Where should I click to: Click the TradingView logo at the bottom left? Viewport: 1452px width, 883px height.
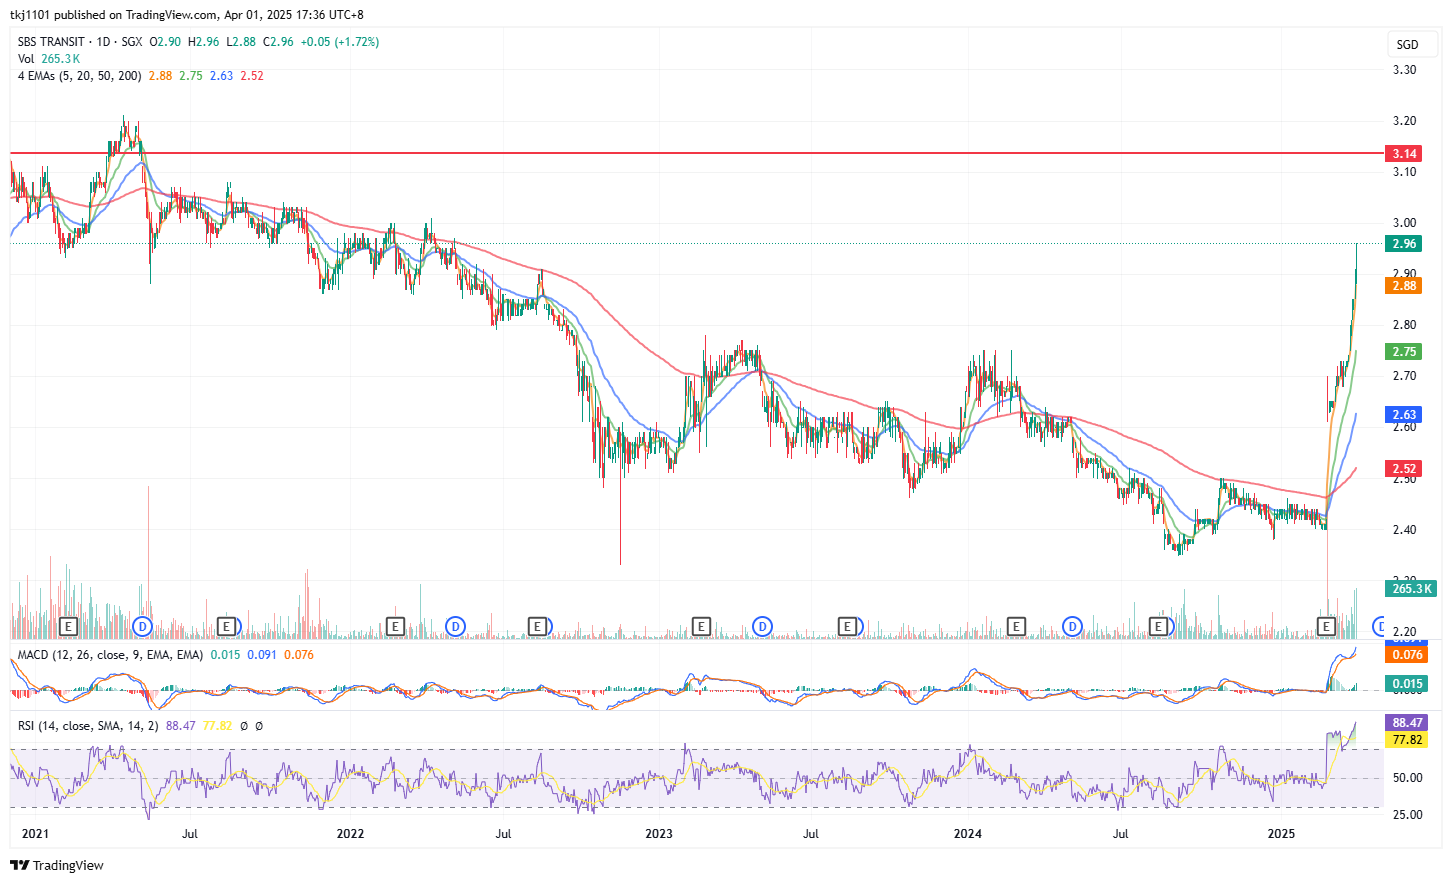click(57, 865)
